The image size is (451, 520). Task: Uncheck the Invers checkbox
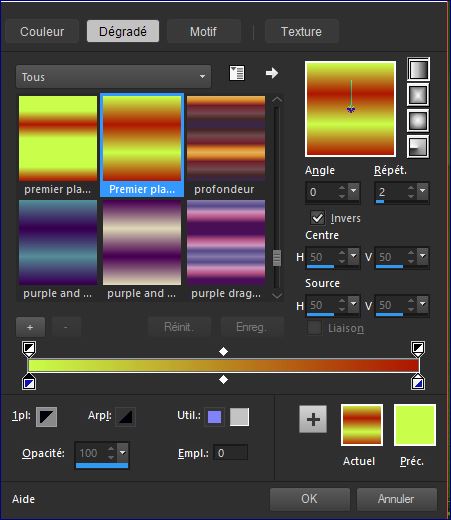(x=317, y=218)
